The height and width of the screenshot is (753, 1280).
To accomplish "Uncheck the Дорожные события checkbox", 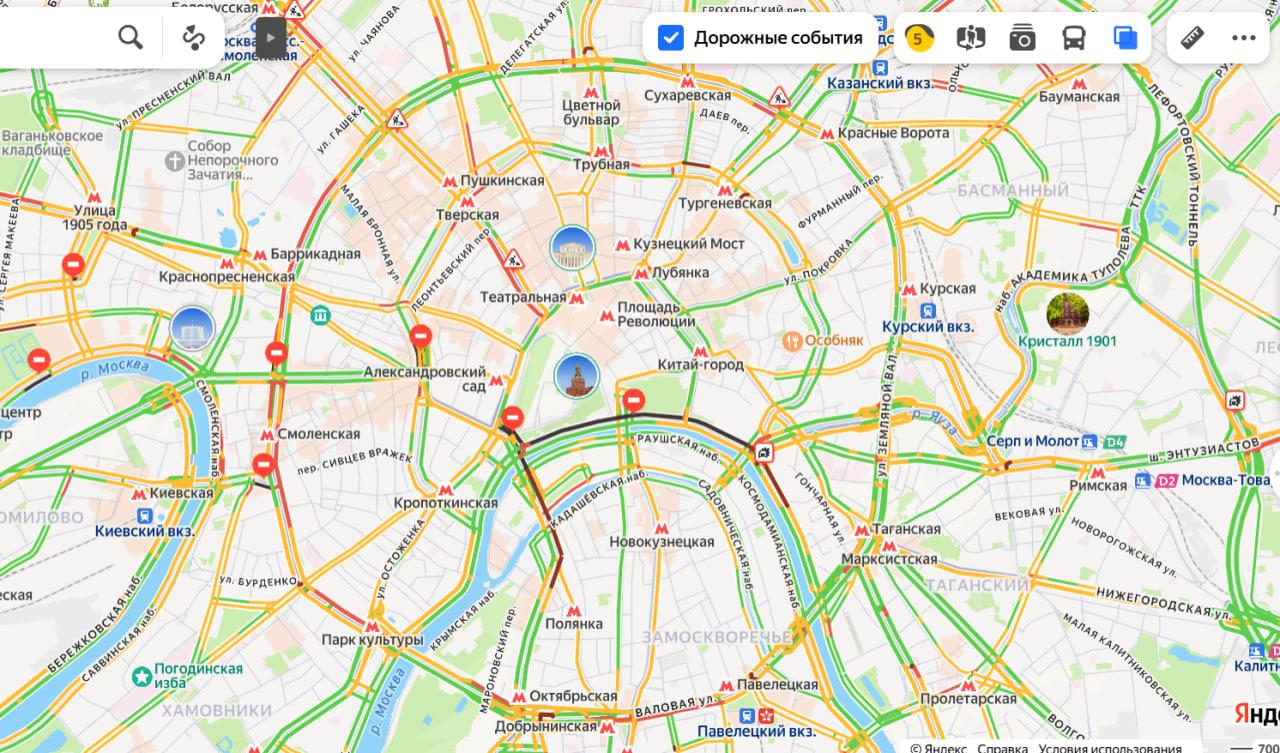I will [x=670, y=38].
